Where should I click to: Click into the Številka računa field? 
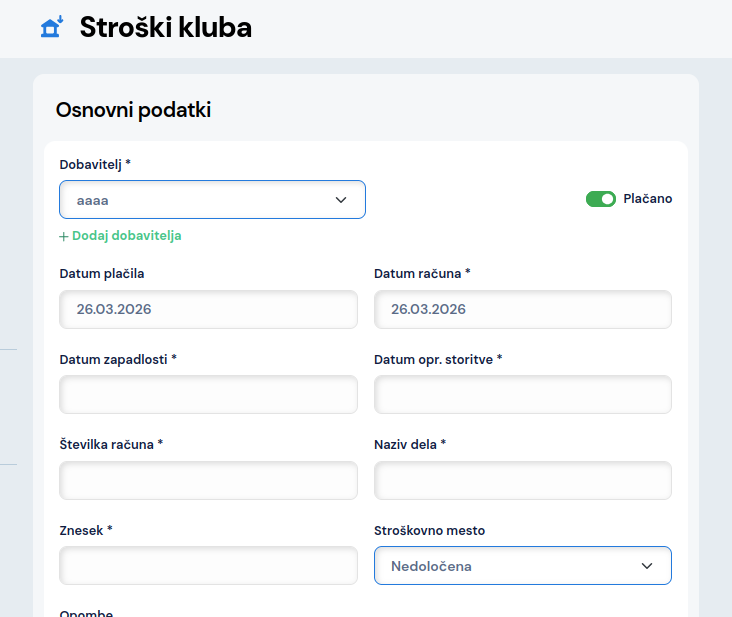click(x=208, y=481)
